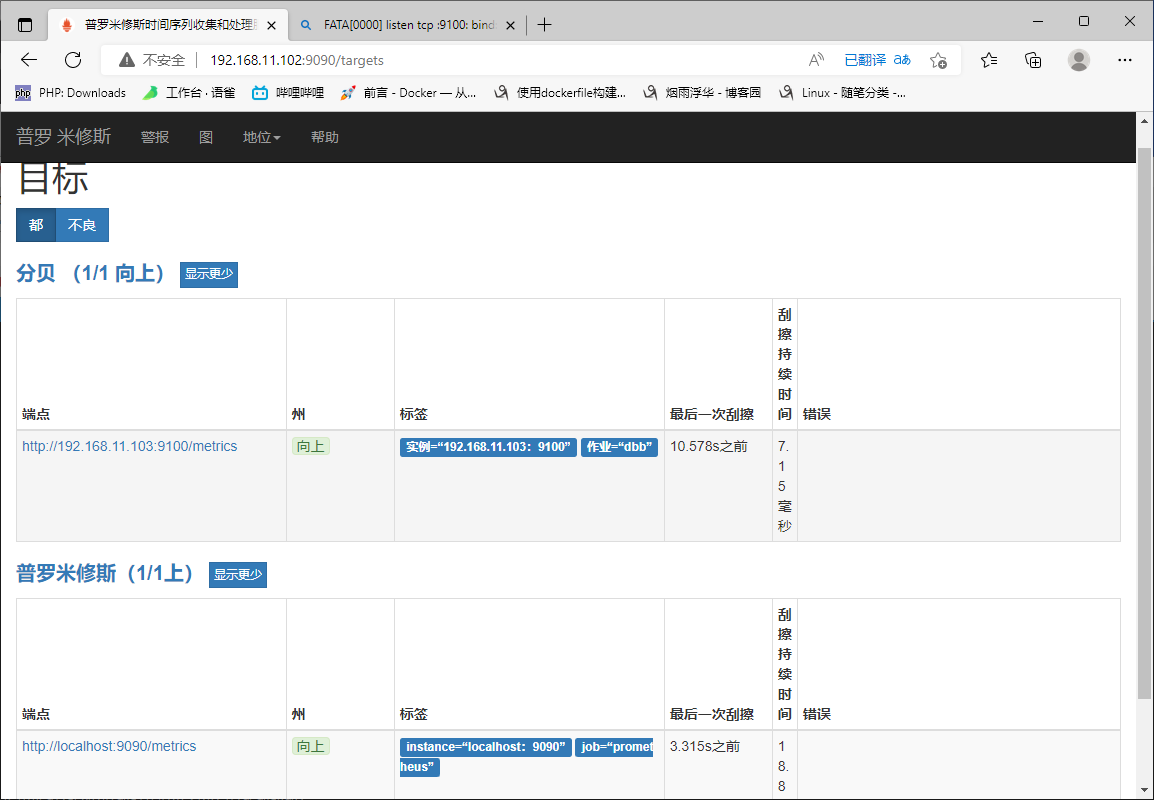Image resolution: width=1154 pixels, height=800 pixels.
Task: Add this page to favorites
Action: pos(938,60)
